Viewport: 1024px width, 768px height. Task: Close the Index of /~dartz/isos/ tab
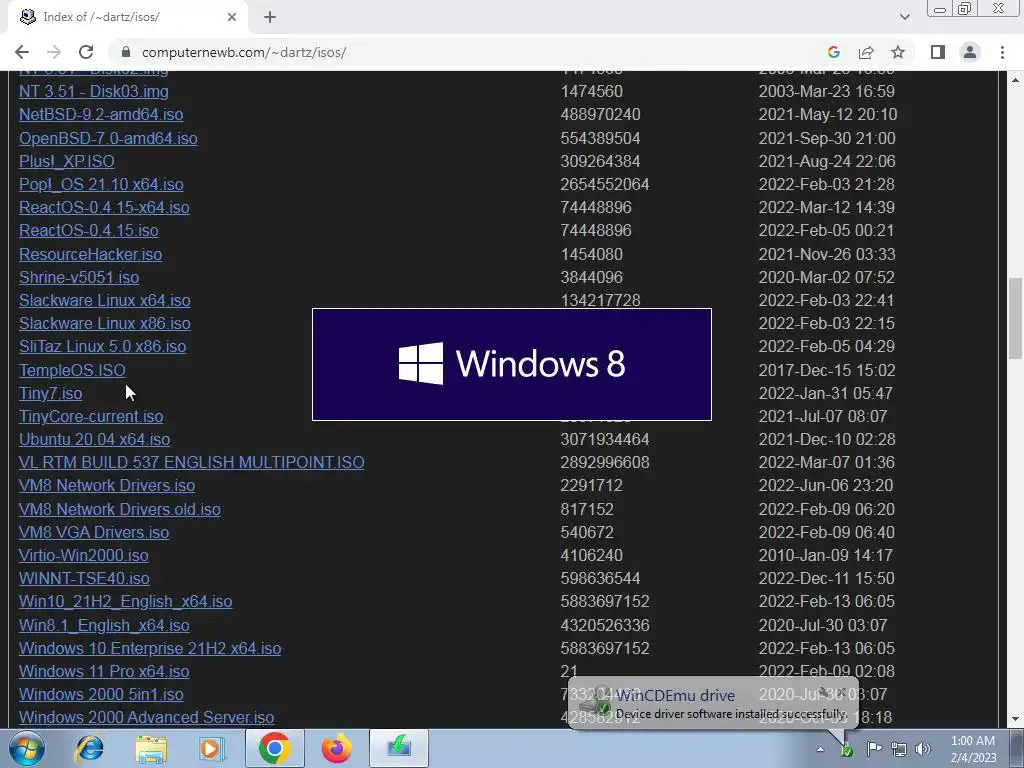[x=232, y=17]
